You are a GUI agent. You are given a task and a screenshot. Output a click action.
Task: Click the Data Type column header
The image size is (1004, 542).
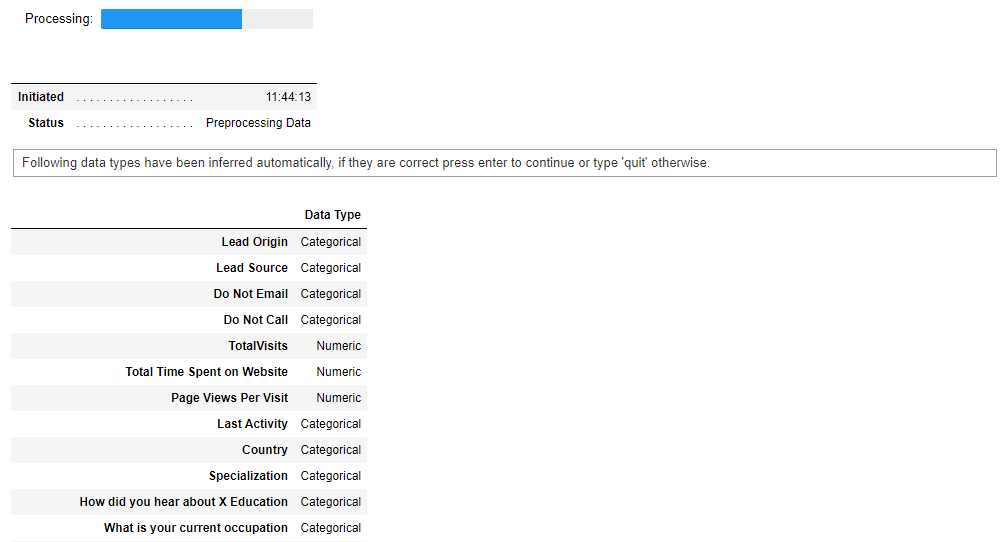332,215
